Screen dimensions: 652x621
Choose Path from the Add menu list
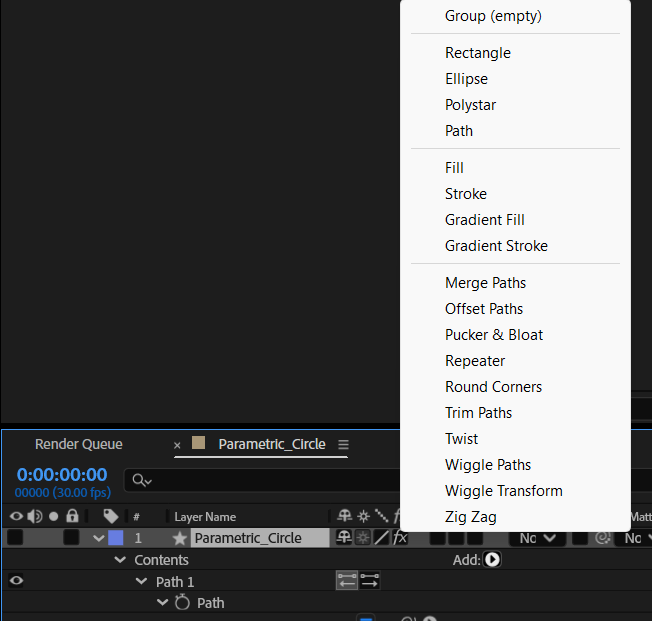point(459,131)
